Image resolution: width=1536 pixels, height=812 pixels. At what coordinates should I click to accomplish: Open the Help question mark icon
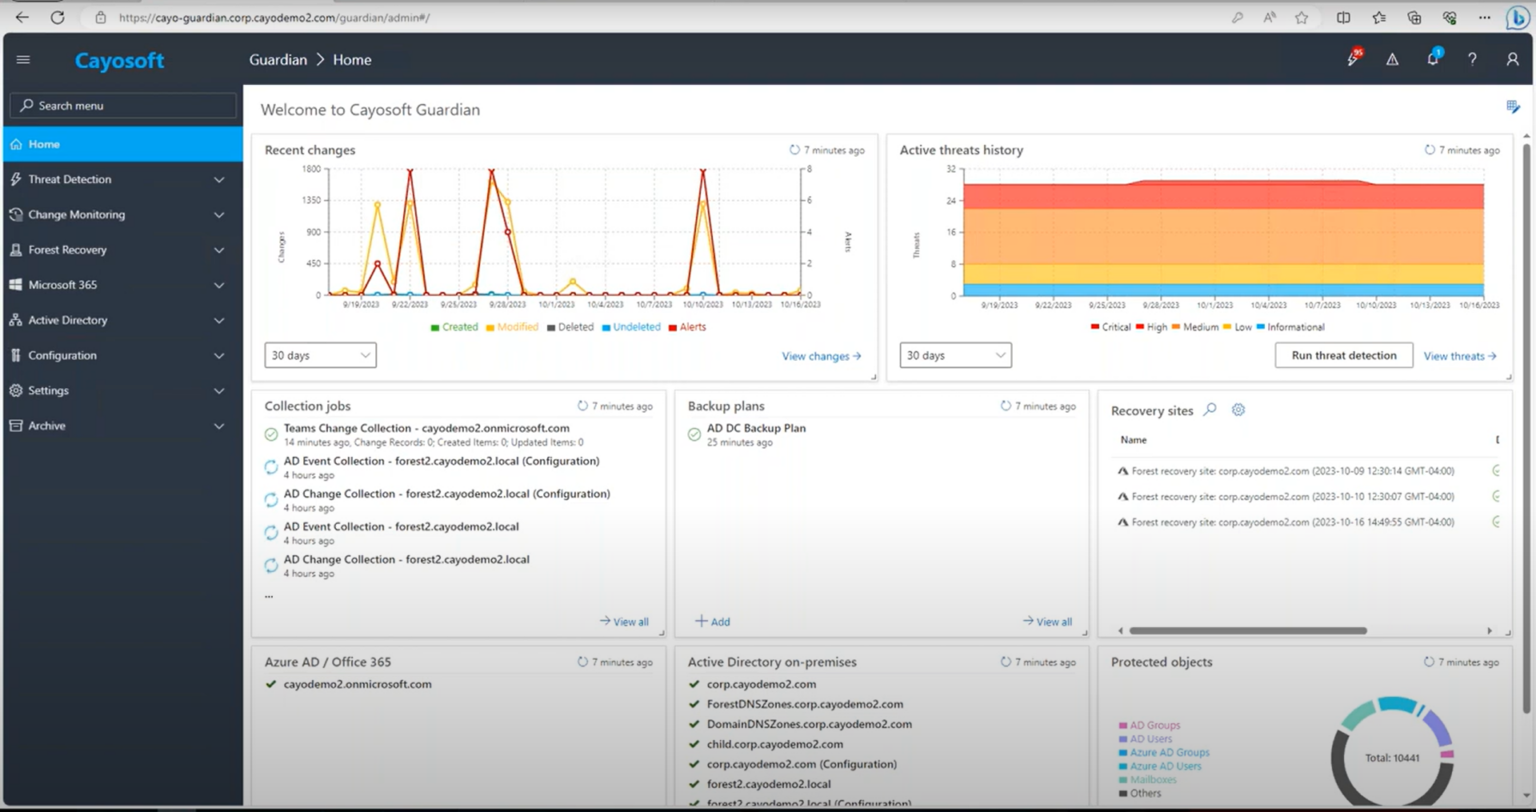[x=1472, y=59]
